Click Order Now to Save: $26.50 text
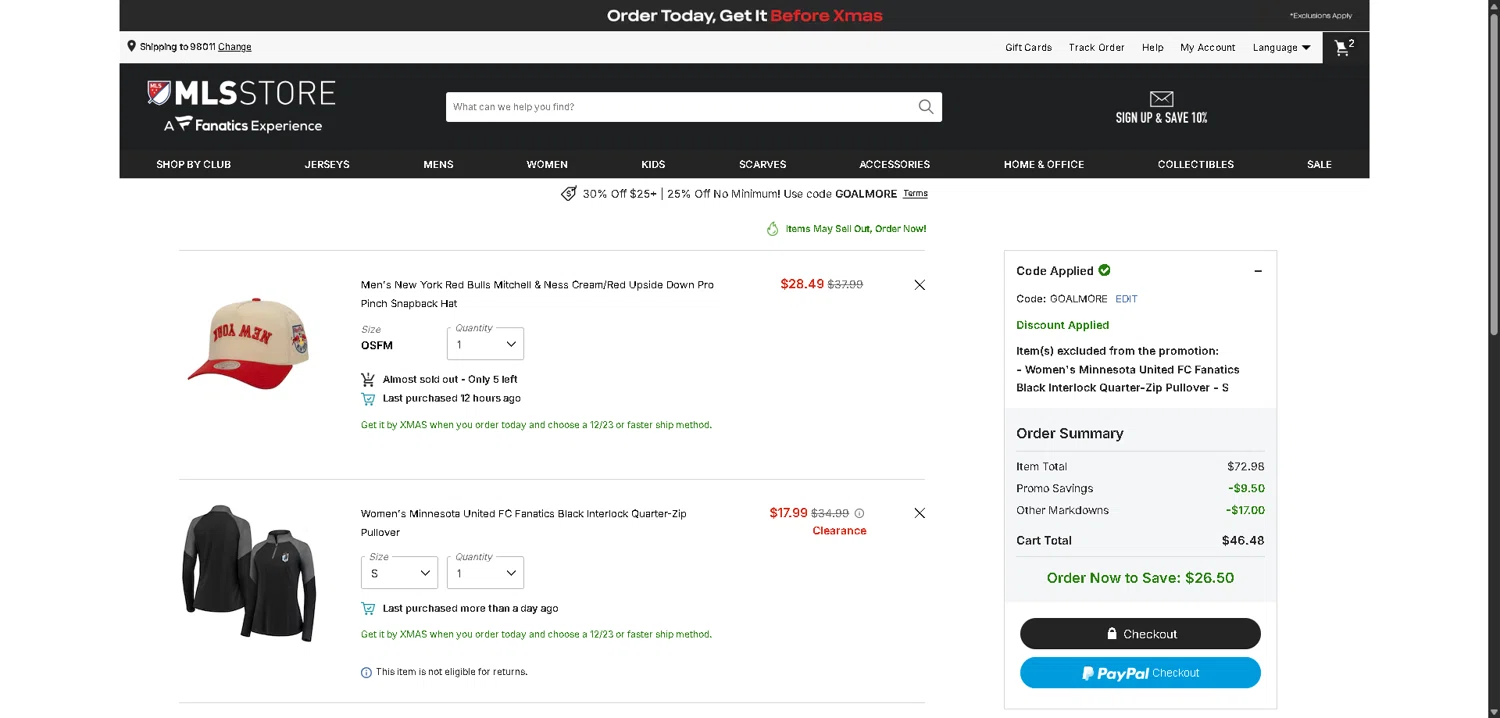The image size is (1500, 718). click(1140, 578)
